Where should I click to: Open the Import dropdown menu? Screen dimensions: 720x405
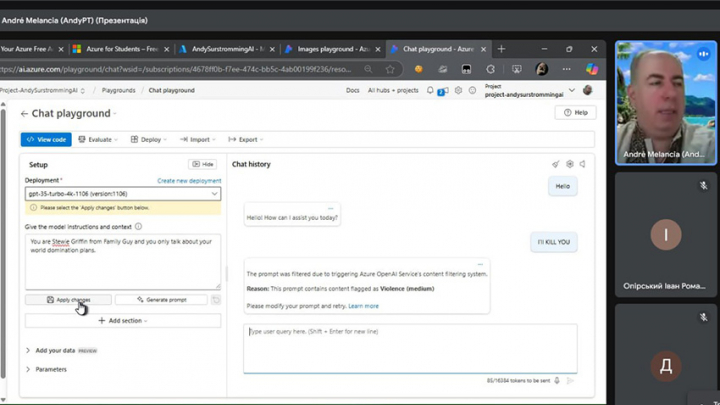pyautogui.click(x=197, y=140)
